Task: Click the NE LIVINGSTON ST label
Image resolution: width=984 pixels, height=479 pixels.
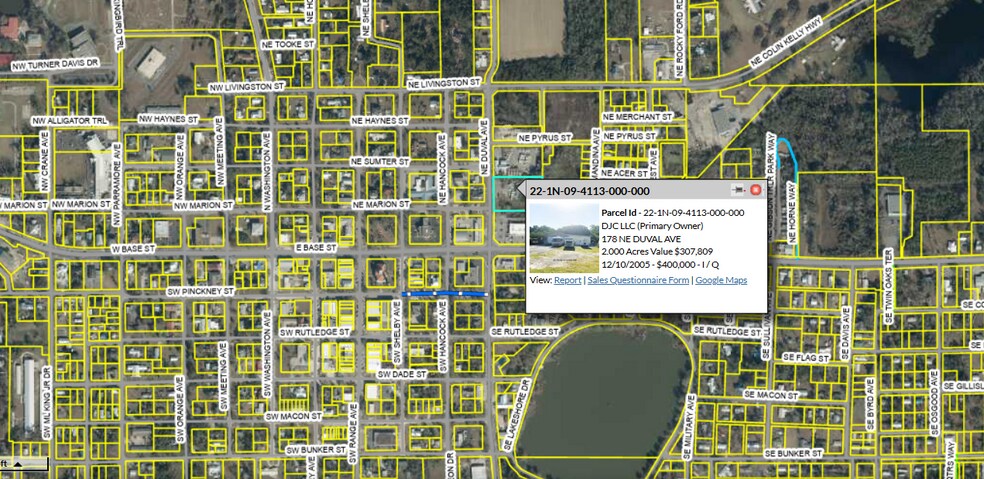Action: click(x=443, y=83)
